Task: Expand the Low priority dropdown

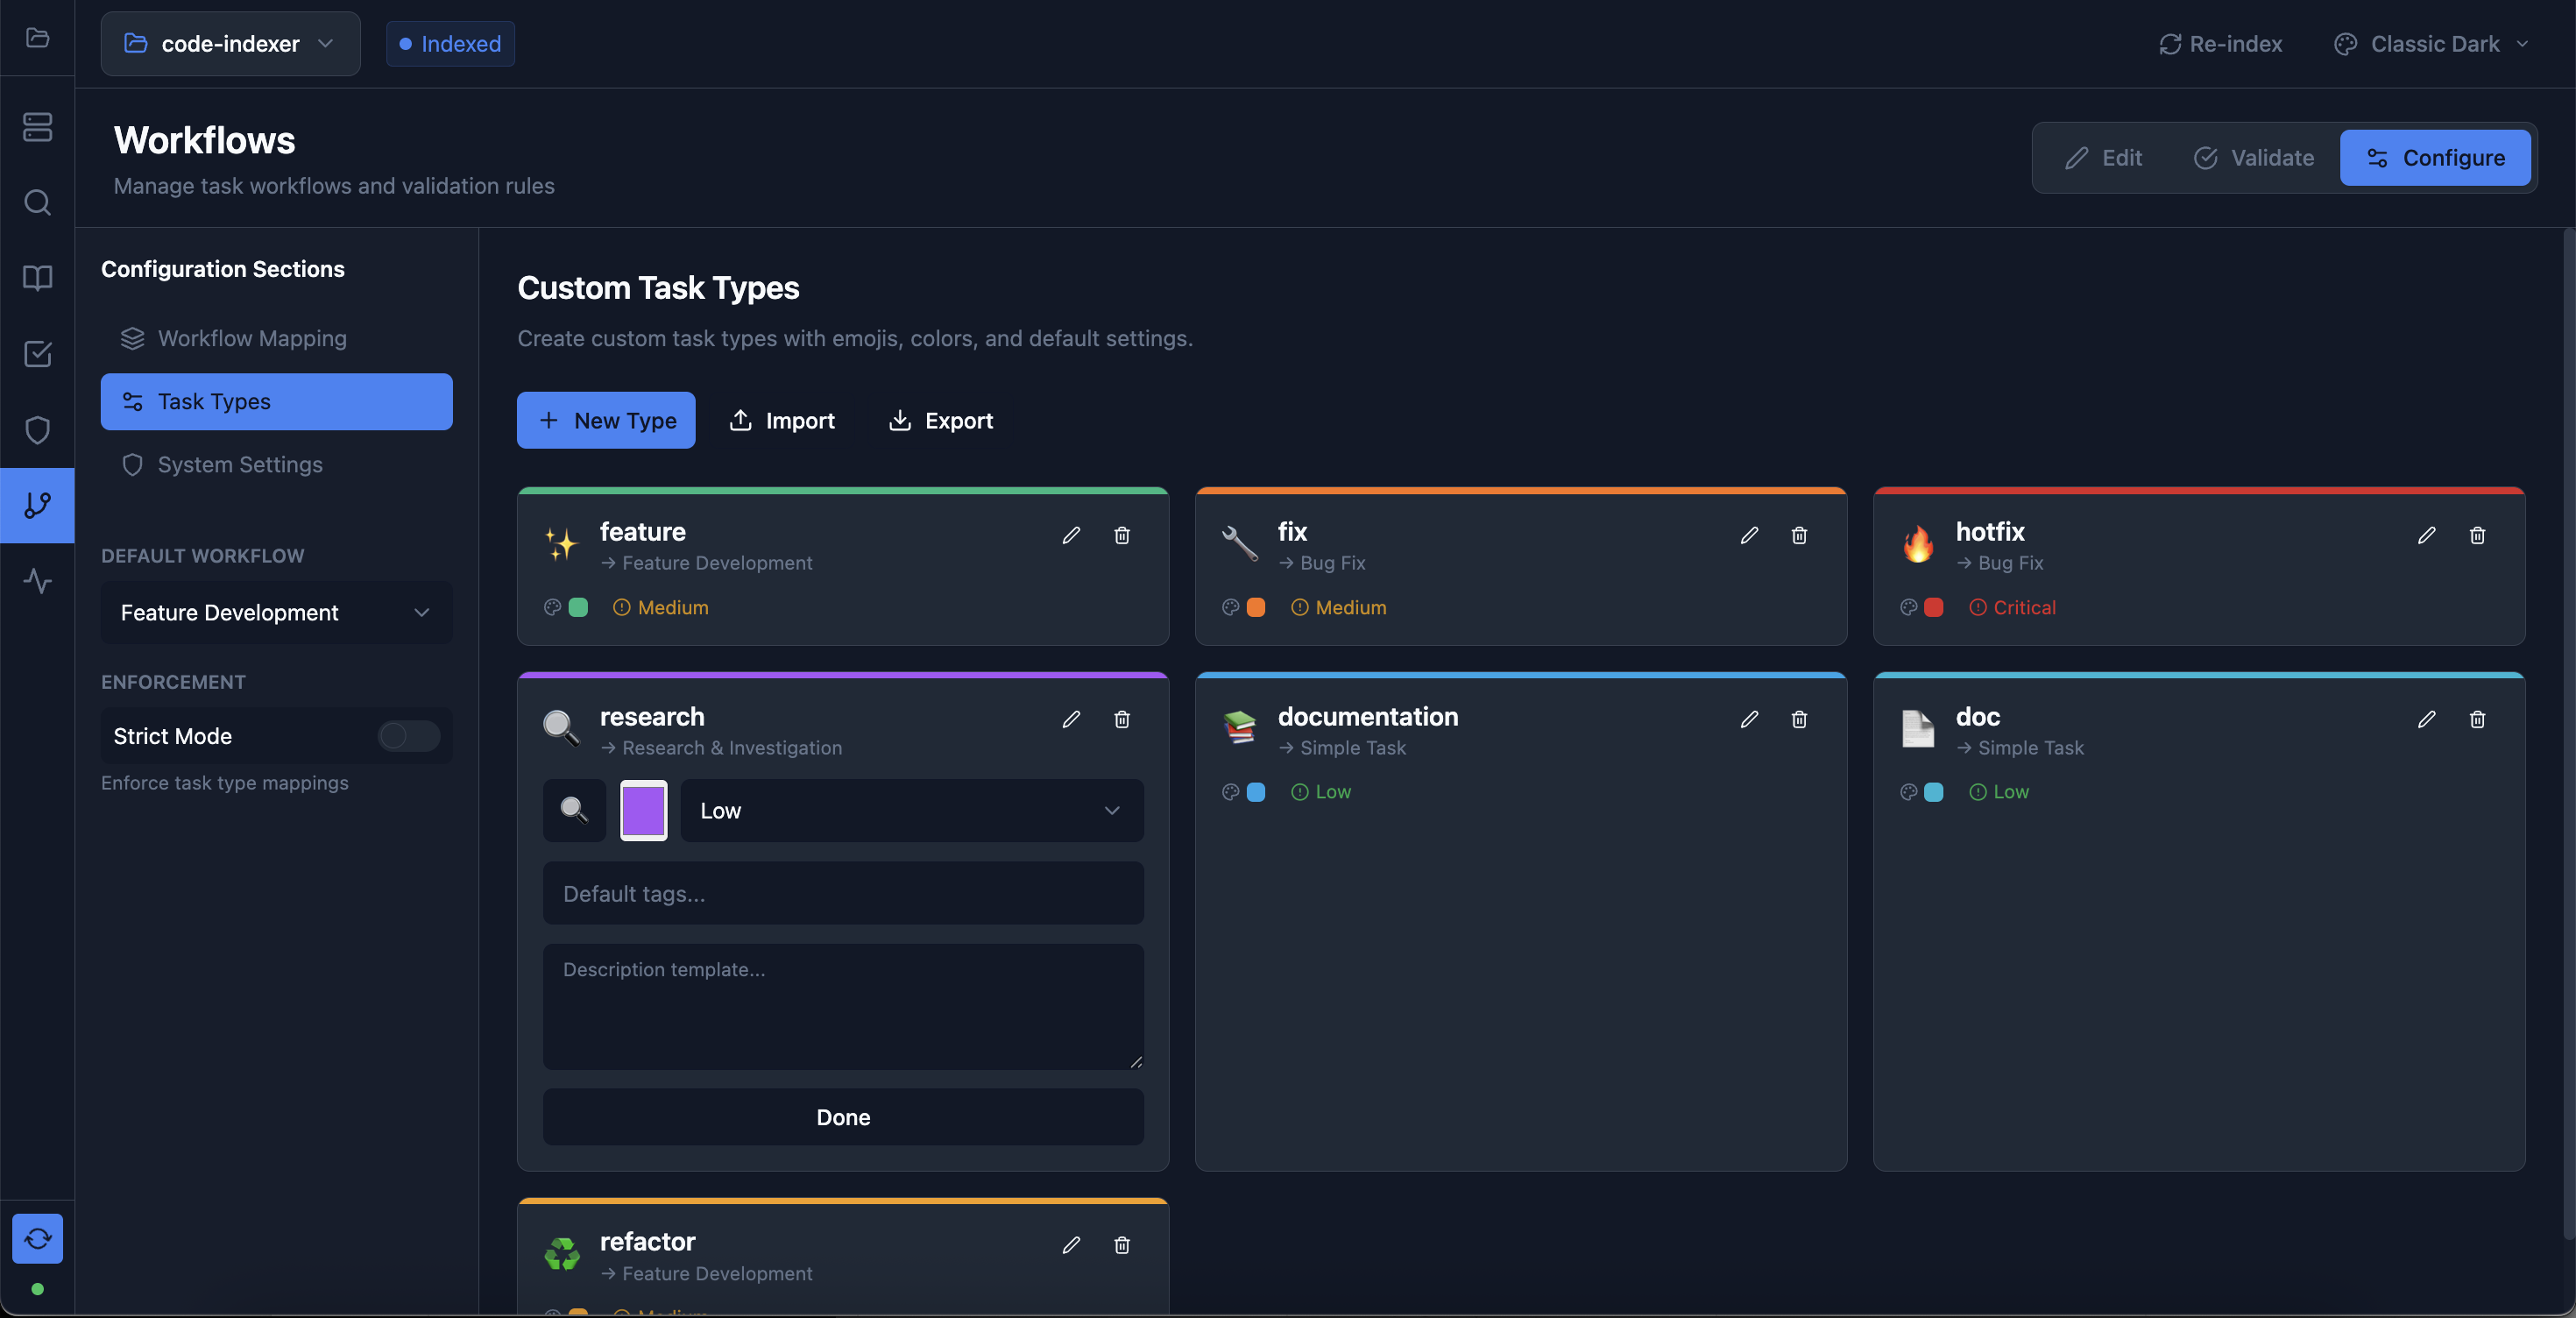Action: click(x=911, y=810)
